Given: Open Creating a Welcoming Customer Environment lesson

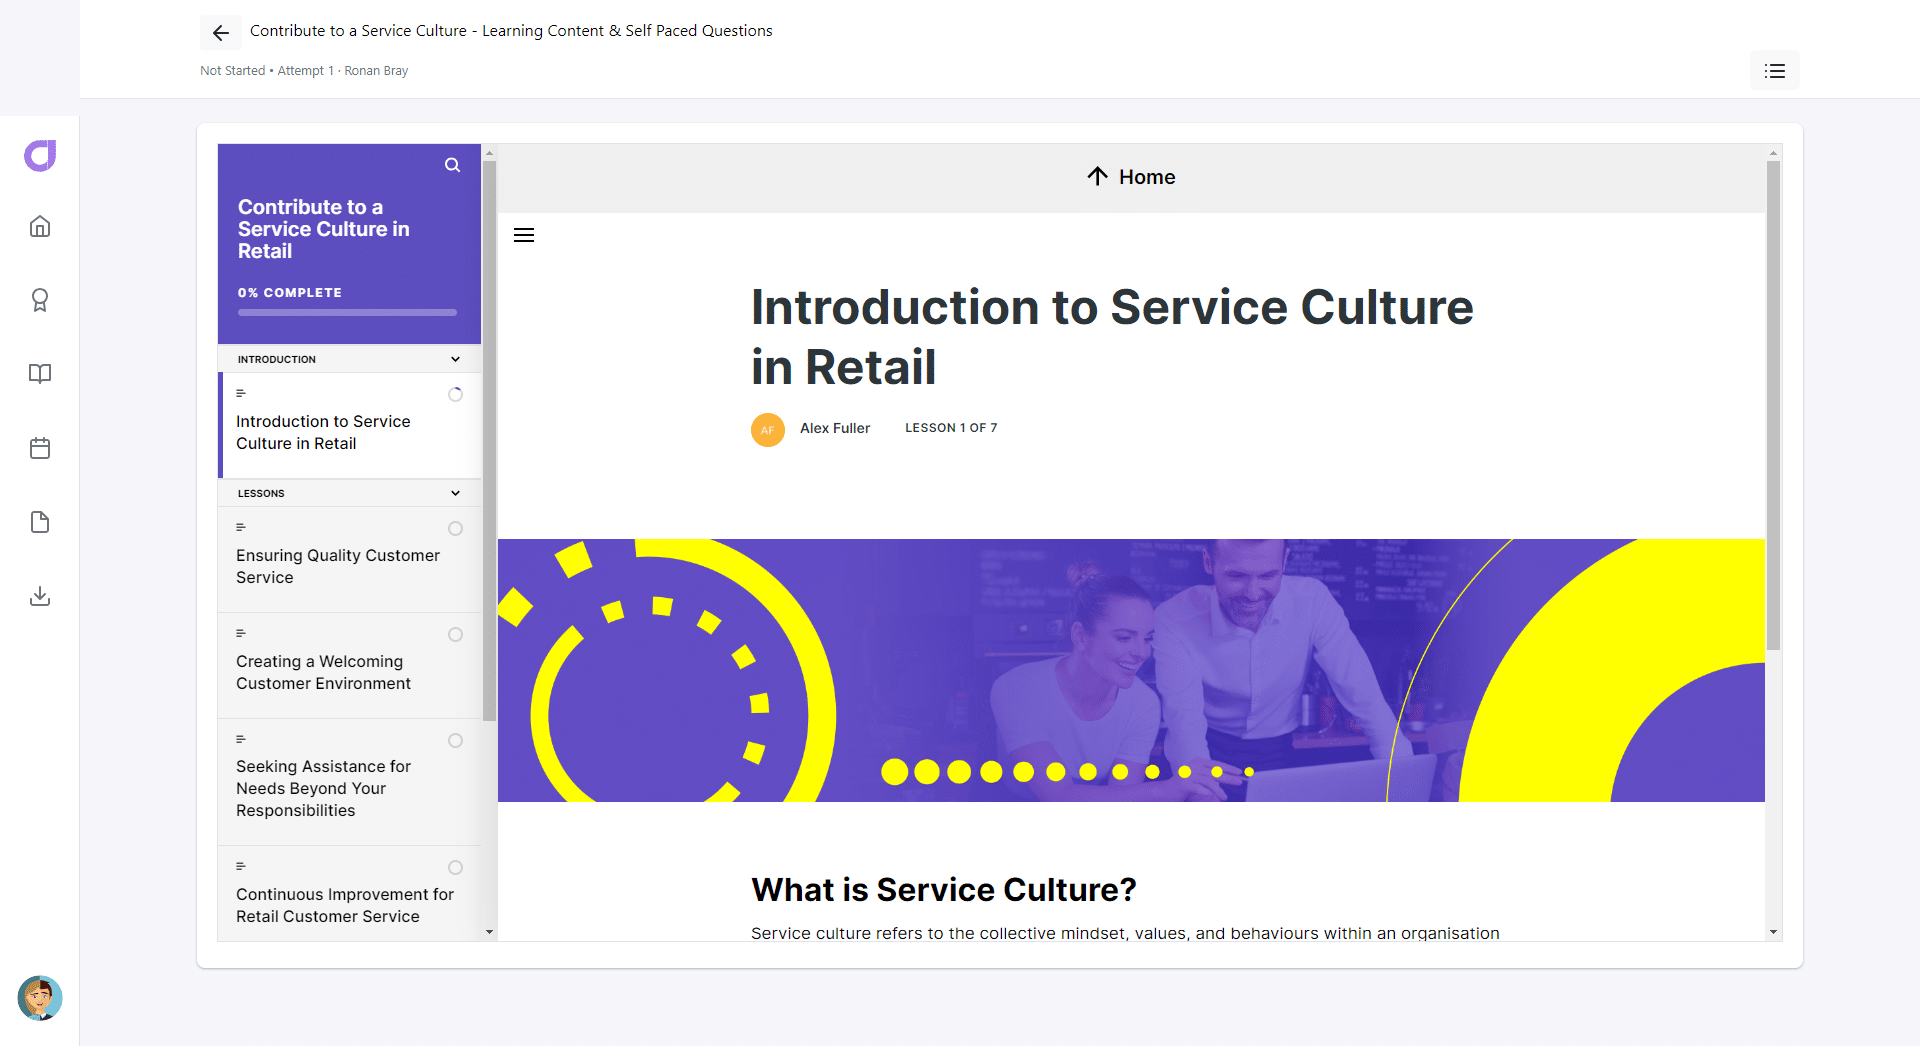Looking at the screenshot, I should [349, 666].
